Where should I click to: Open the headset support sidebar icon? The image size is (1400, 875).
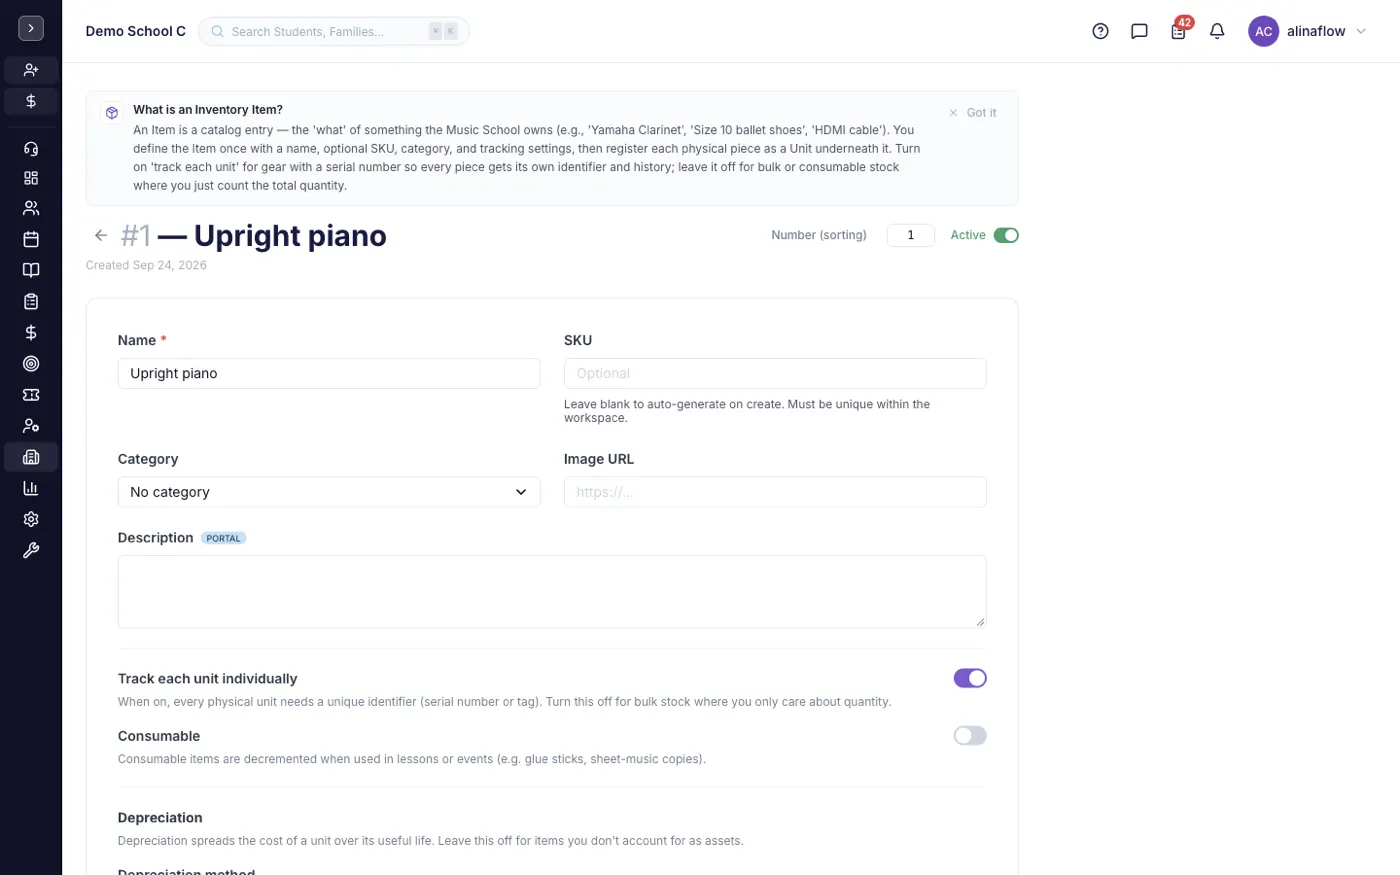pyautogui.click(x=31, y=149)
